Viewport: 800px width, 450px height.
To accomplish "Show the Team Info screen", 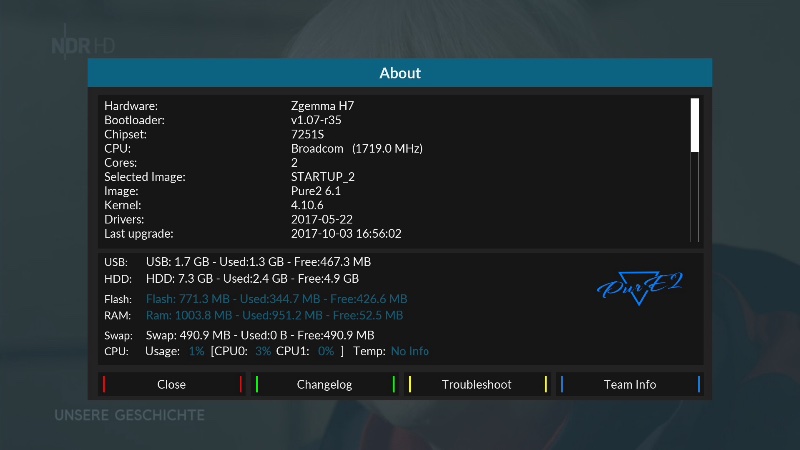I will (x=630, y=384).
